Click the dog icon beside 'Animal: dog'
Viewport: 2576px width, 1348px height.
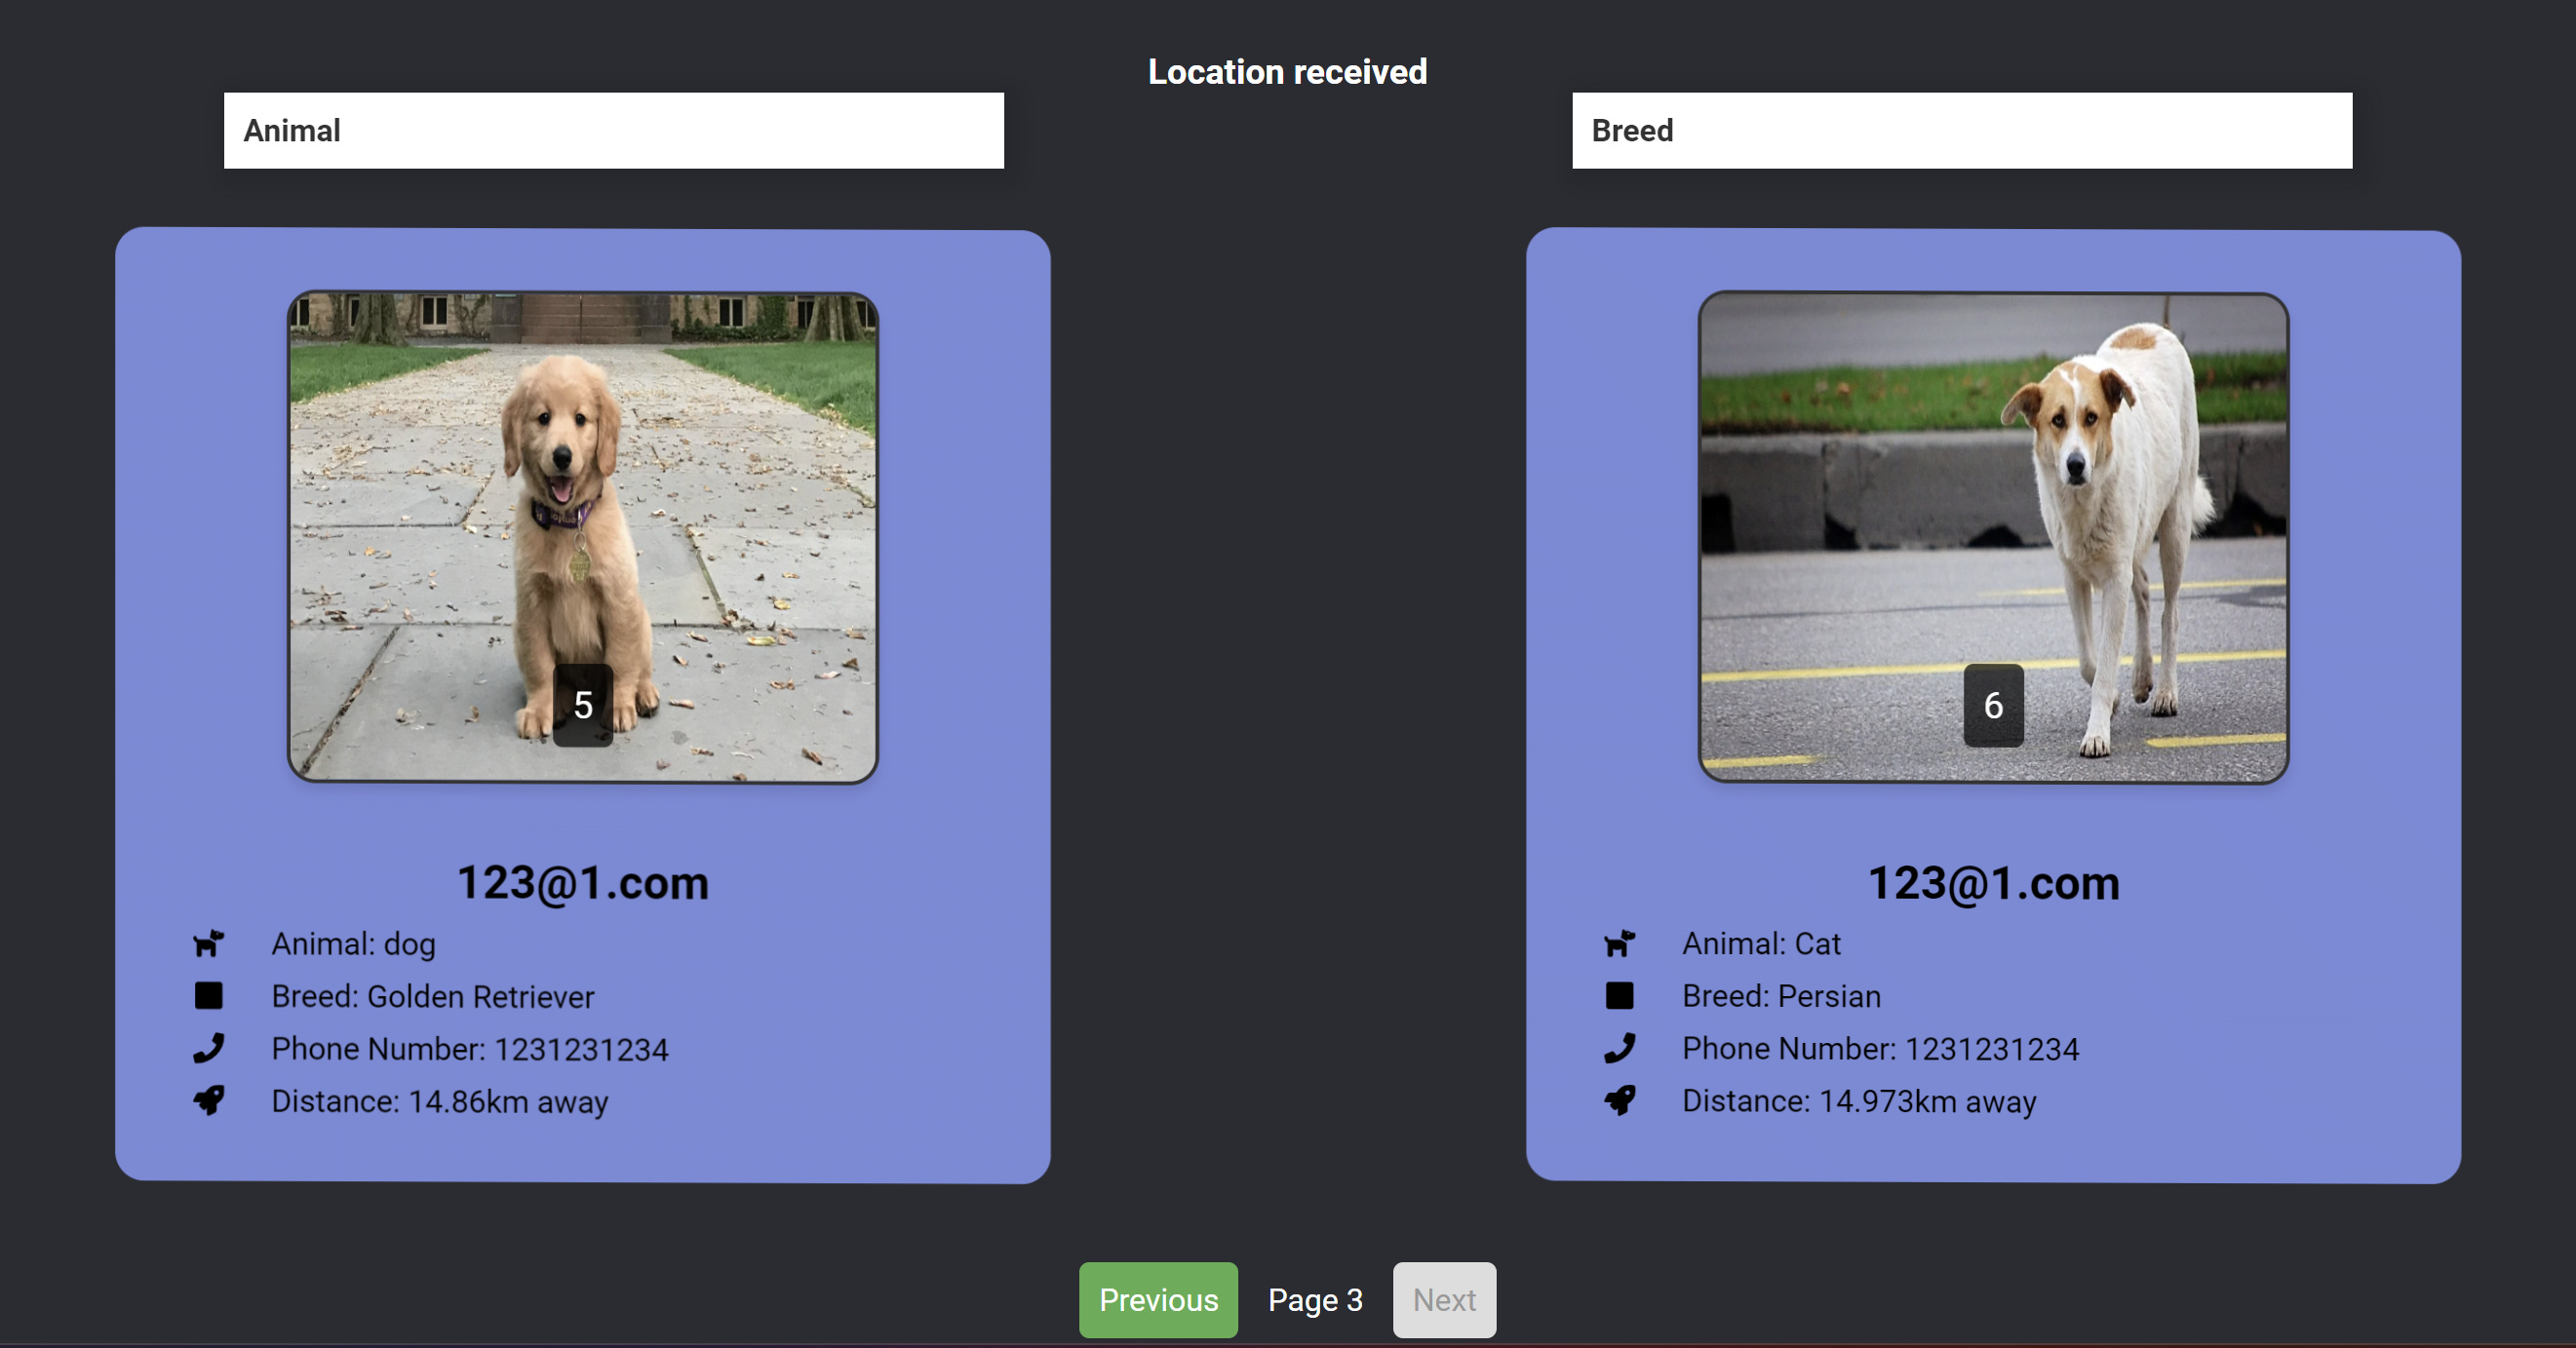209,943
